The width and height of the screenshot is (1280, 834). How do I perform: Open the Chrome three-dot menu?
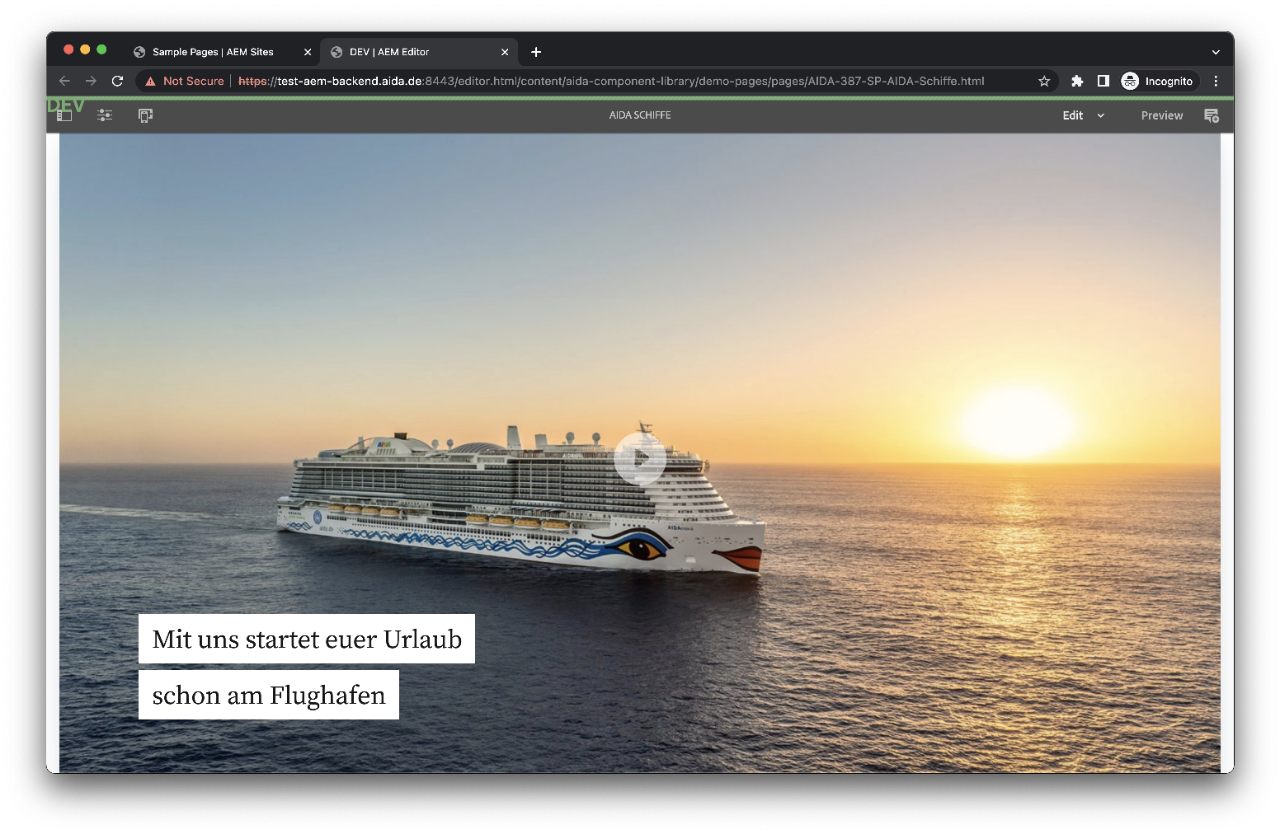click(x=1216, y=80)
